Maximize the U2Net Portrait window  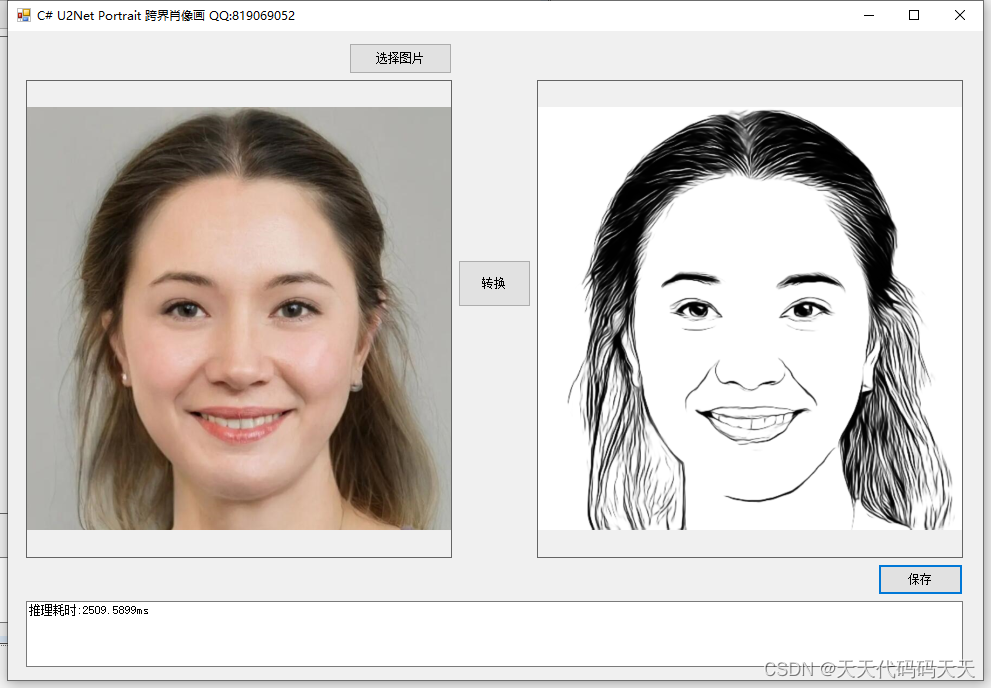tap(913, 15)
